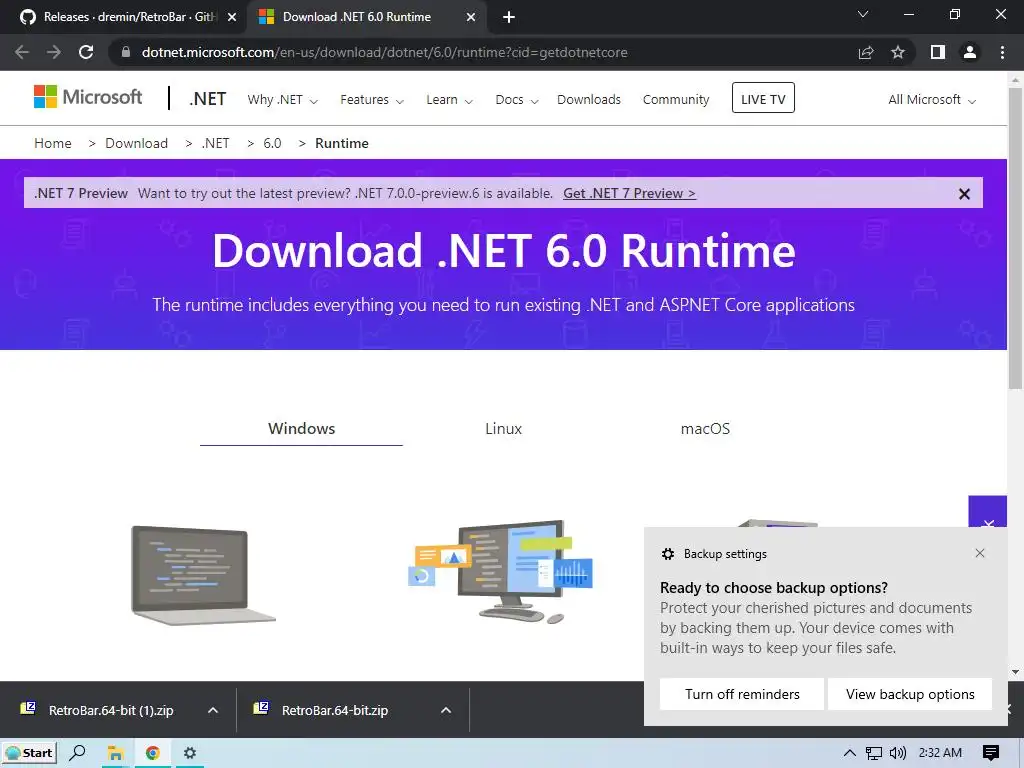
Task: Open Settings gear on the taskbar
Action: (189, 753)
